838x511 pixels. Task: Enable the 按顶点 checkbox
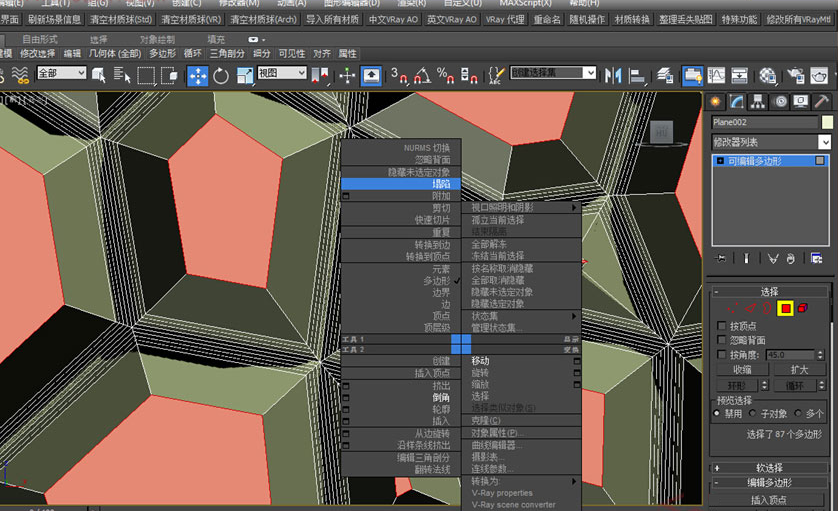[721, 326]
